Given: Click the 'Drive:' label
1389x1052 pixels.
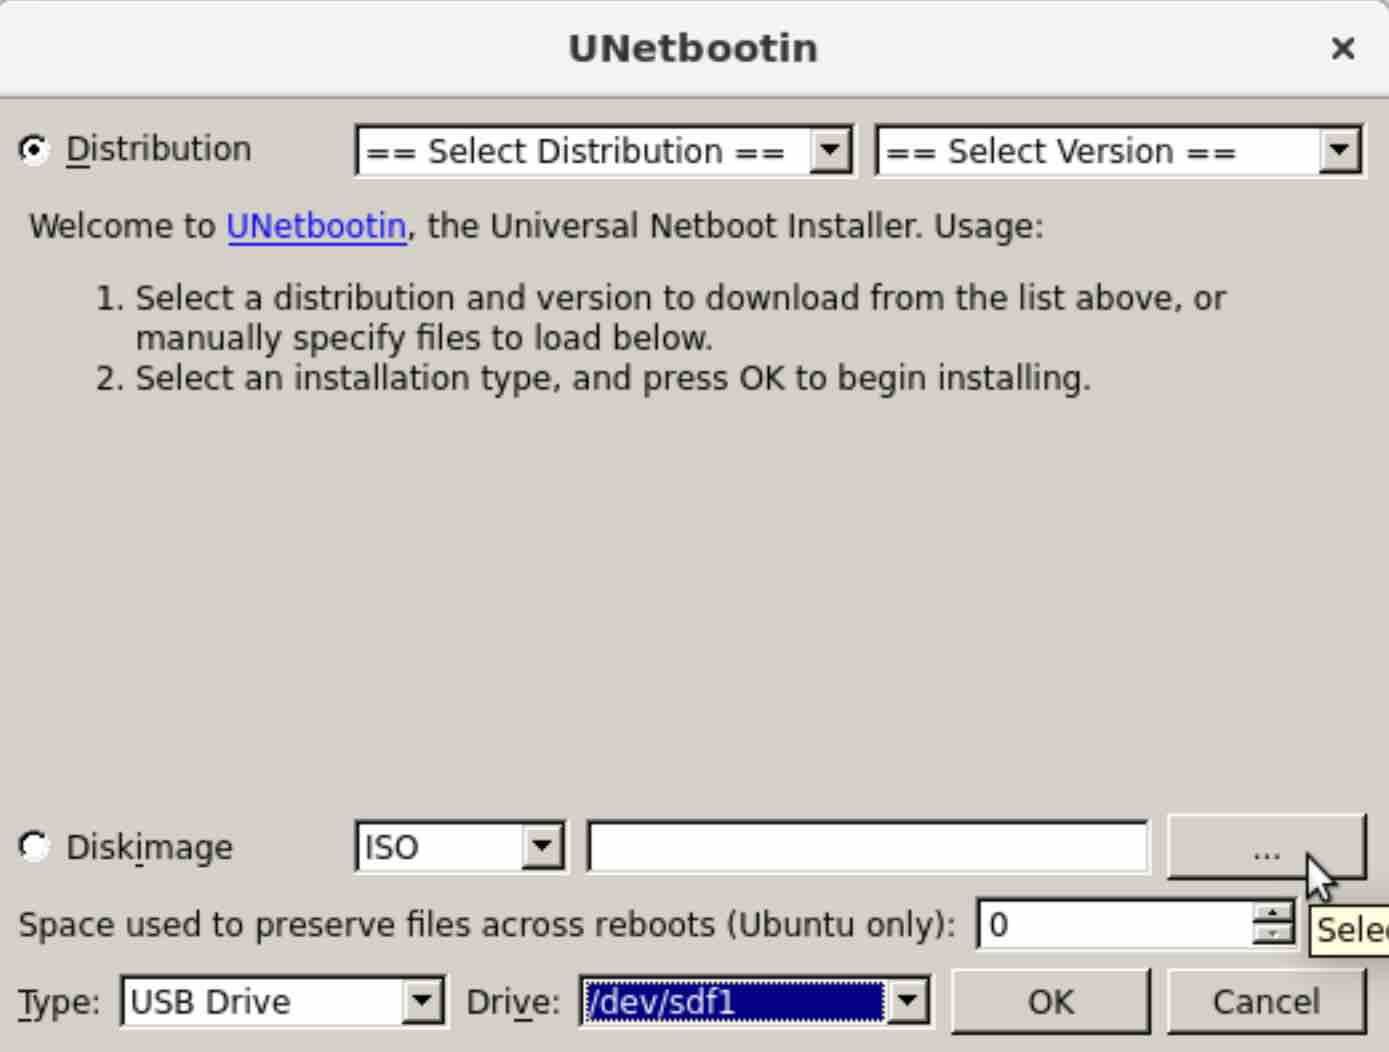Looking at the screenshot, I should click(513, 1002).
